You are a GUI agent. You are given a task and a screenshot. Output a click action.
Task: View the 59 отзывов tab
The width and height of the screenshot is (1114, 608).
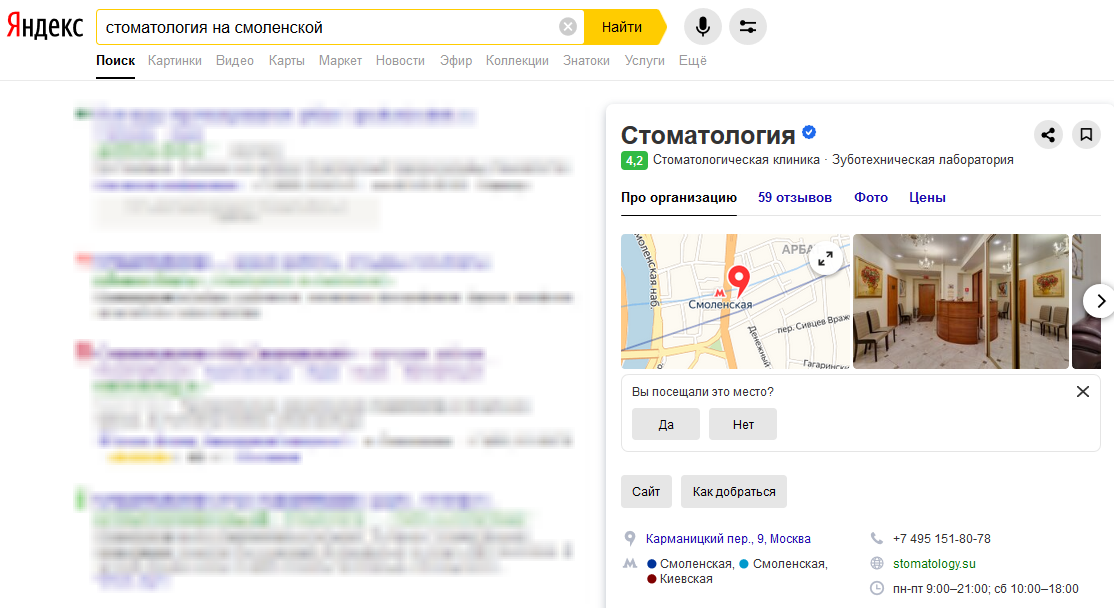(x=794, y=197)
